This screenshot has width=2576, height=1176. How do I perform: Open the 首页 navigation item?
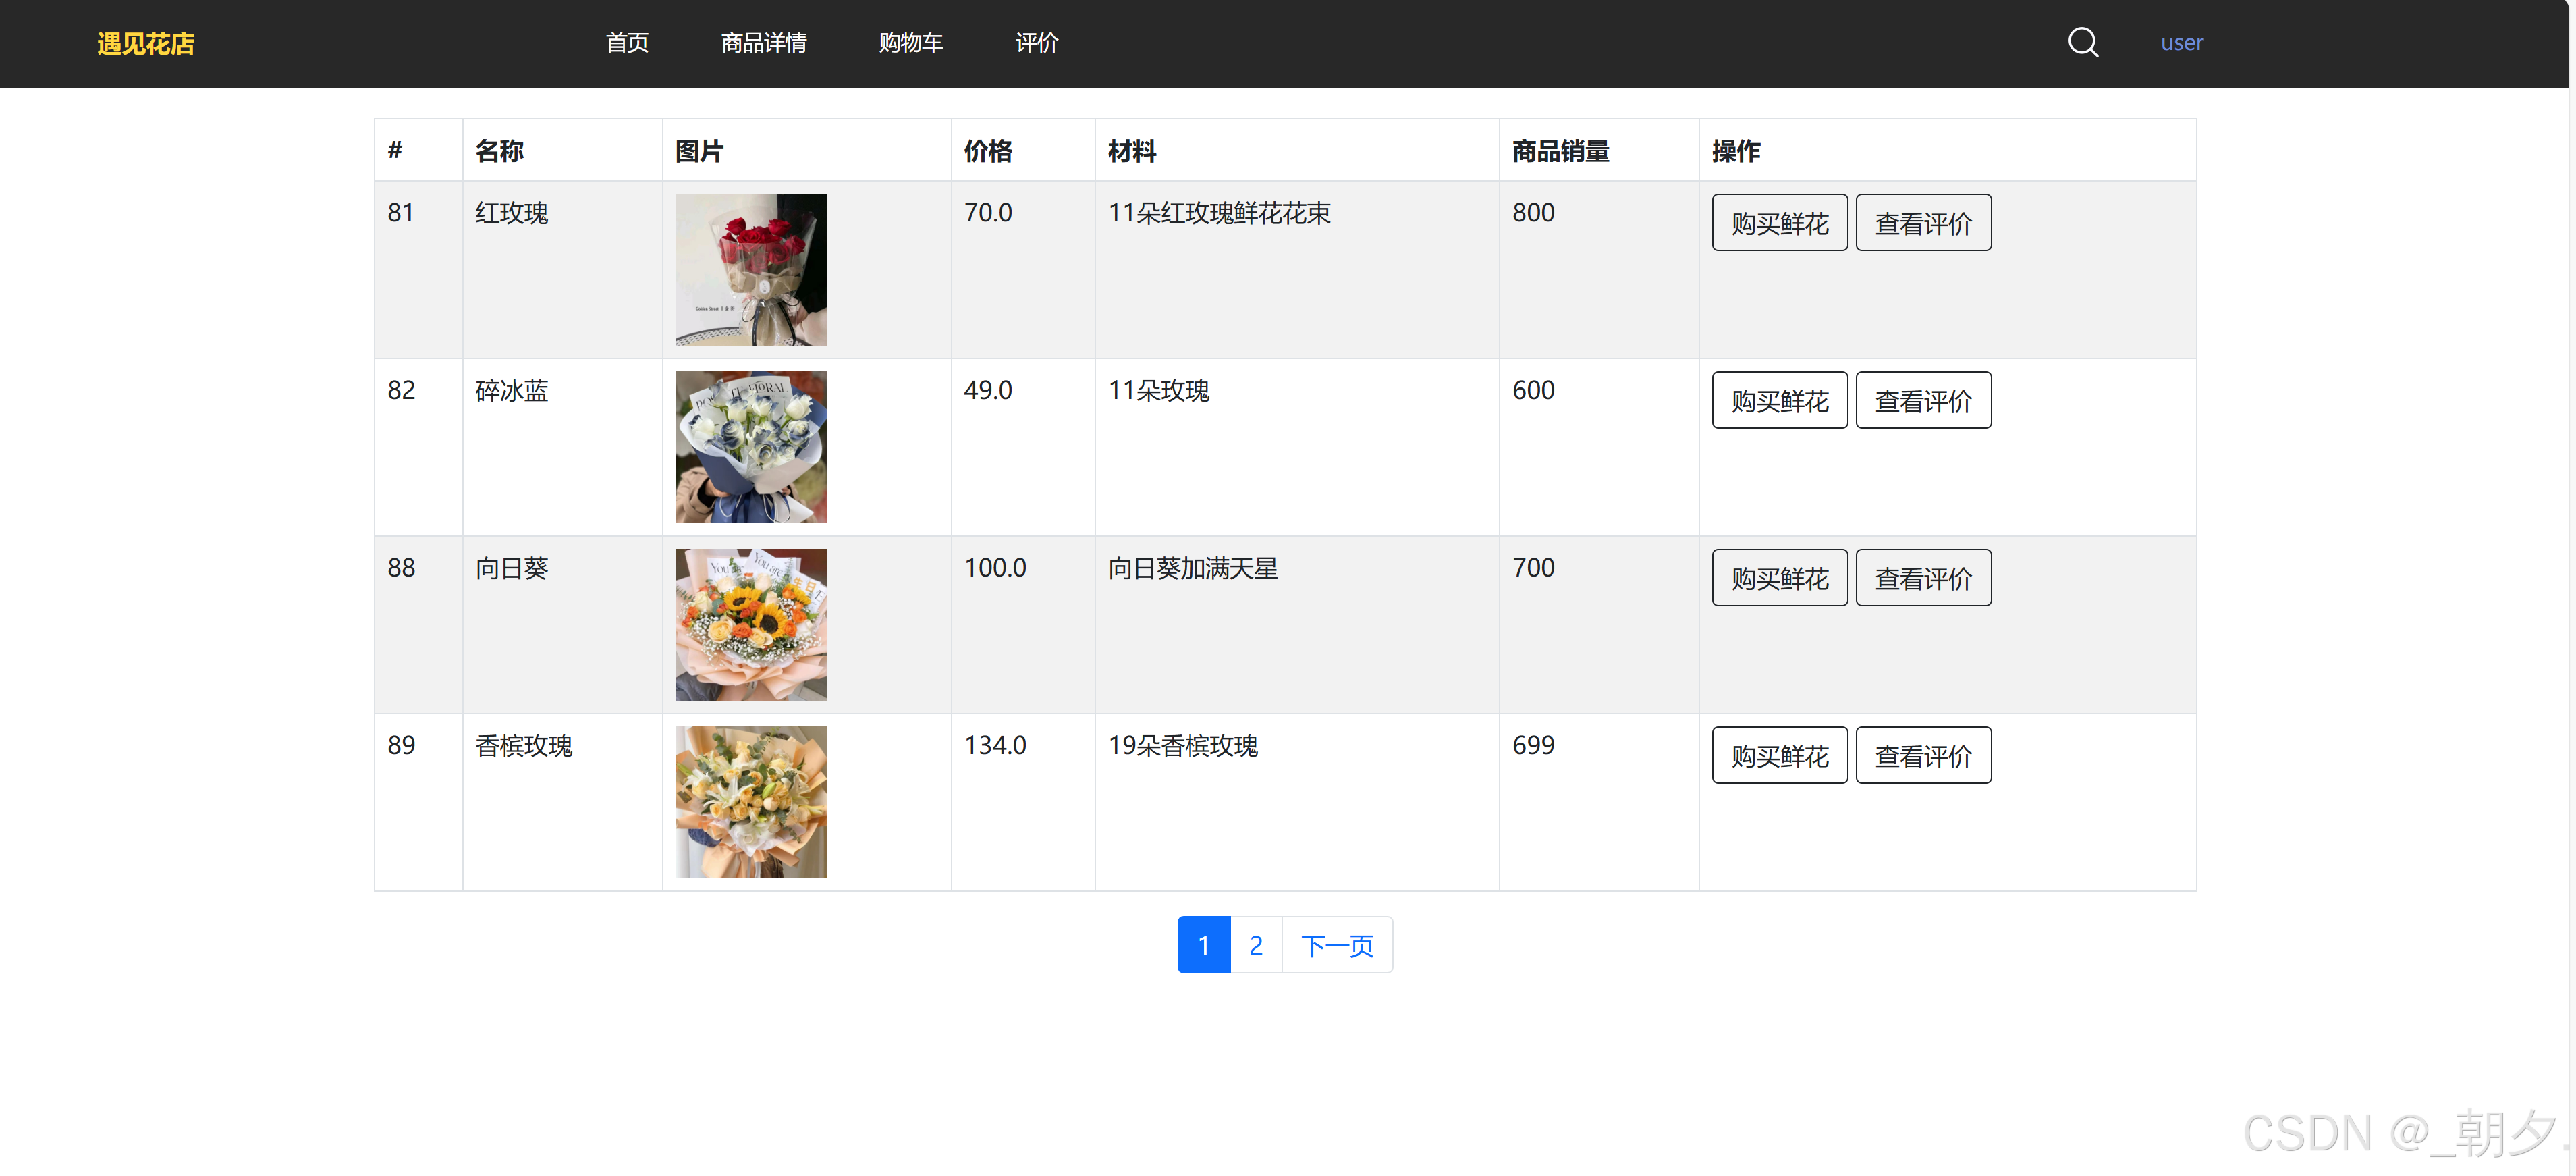click(x=627, y=43)
